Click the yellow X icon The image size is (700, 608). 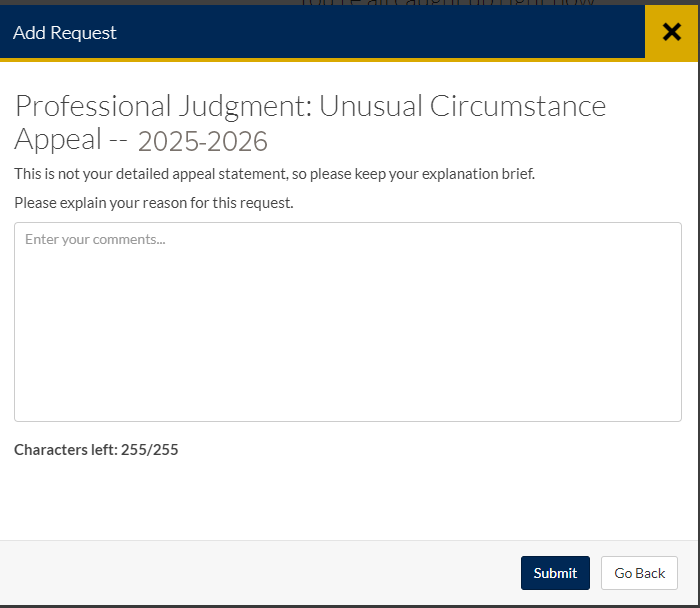[x=672, y=32]
